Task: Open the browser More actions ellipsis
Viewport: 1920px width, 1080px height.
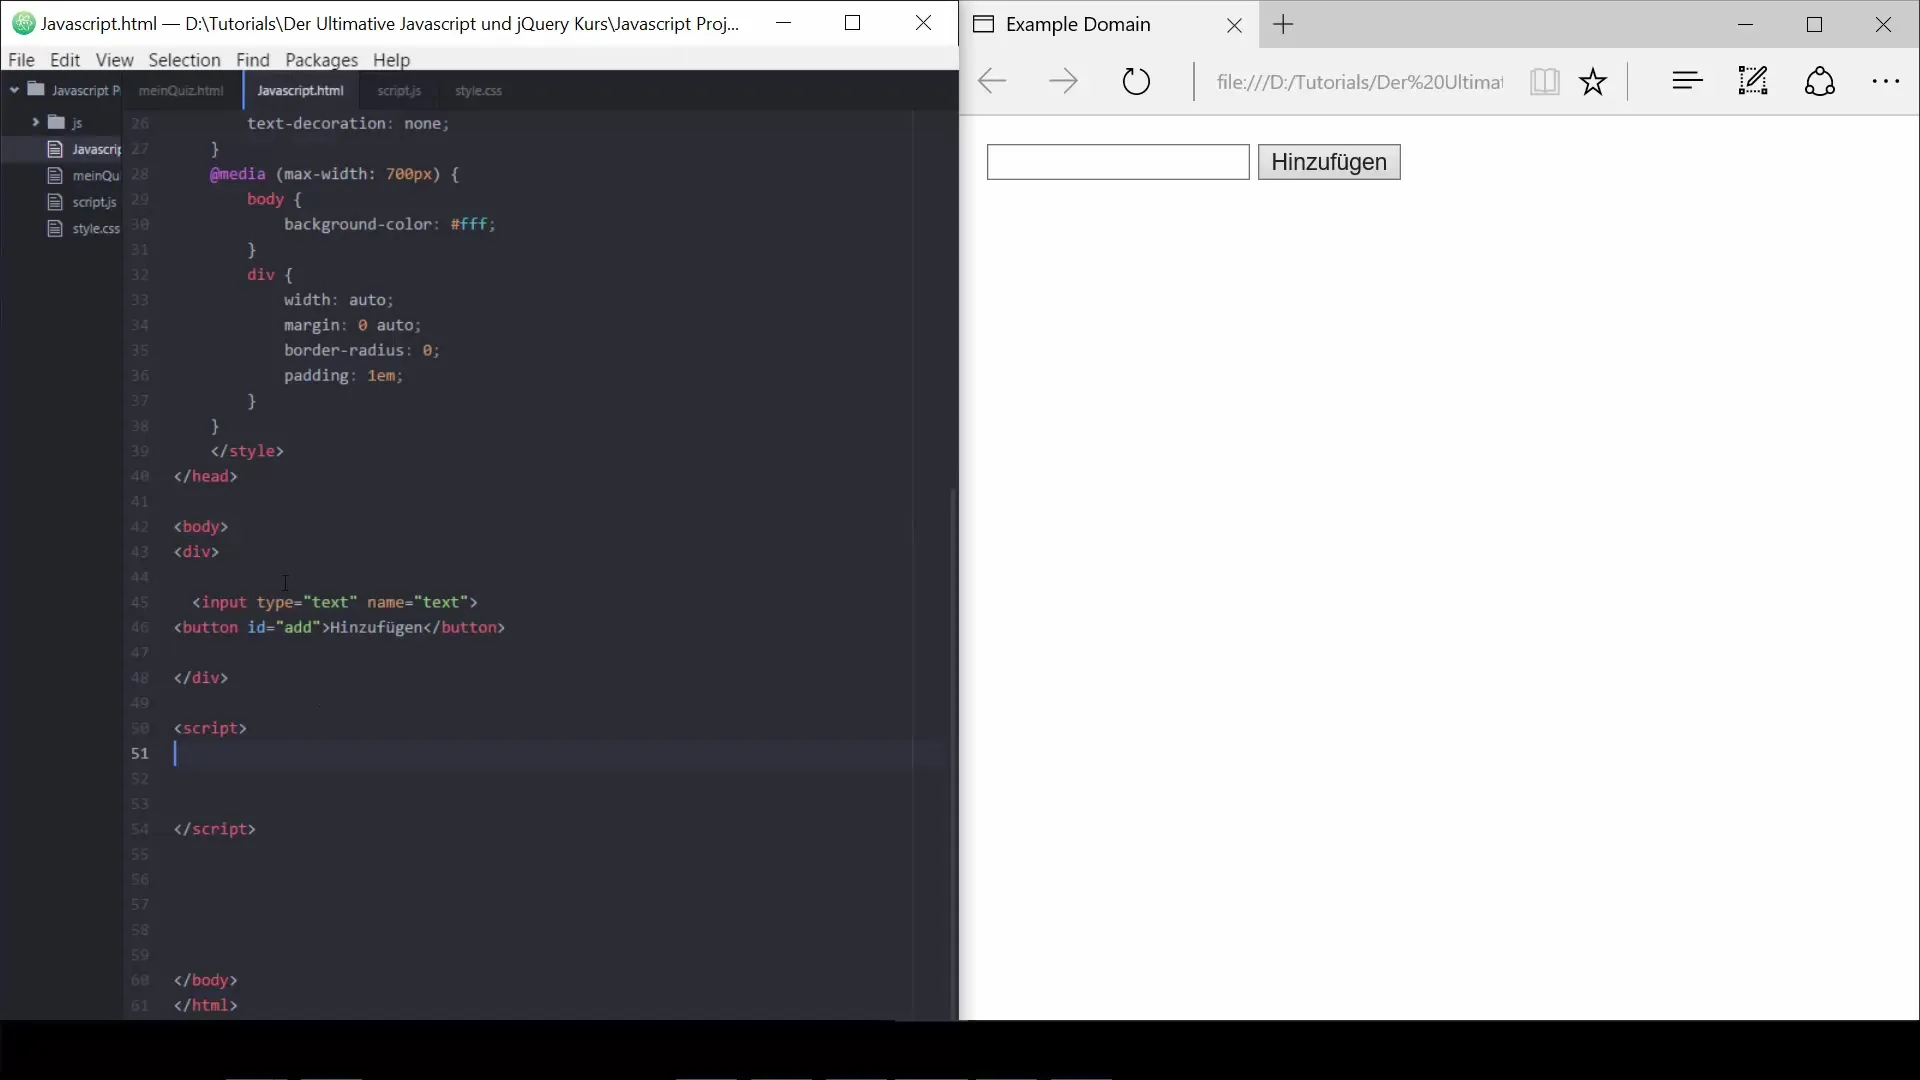Action: (1886, 82)
